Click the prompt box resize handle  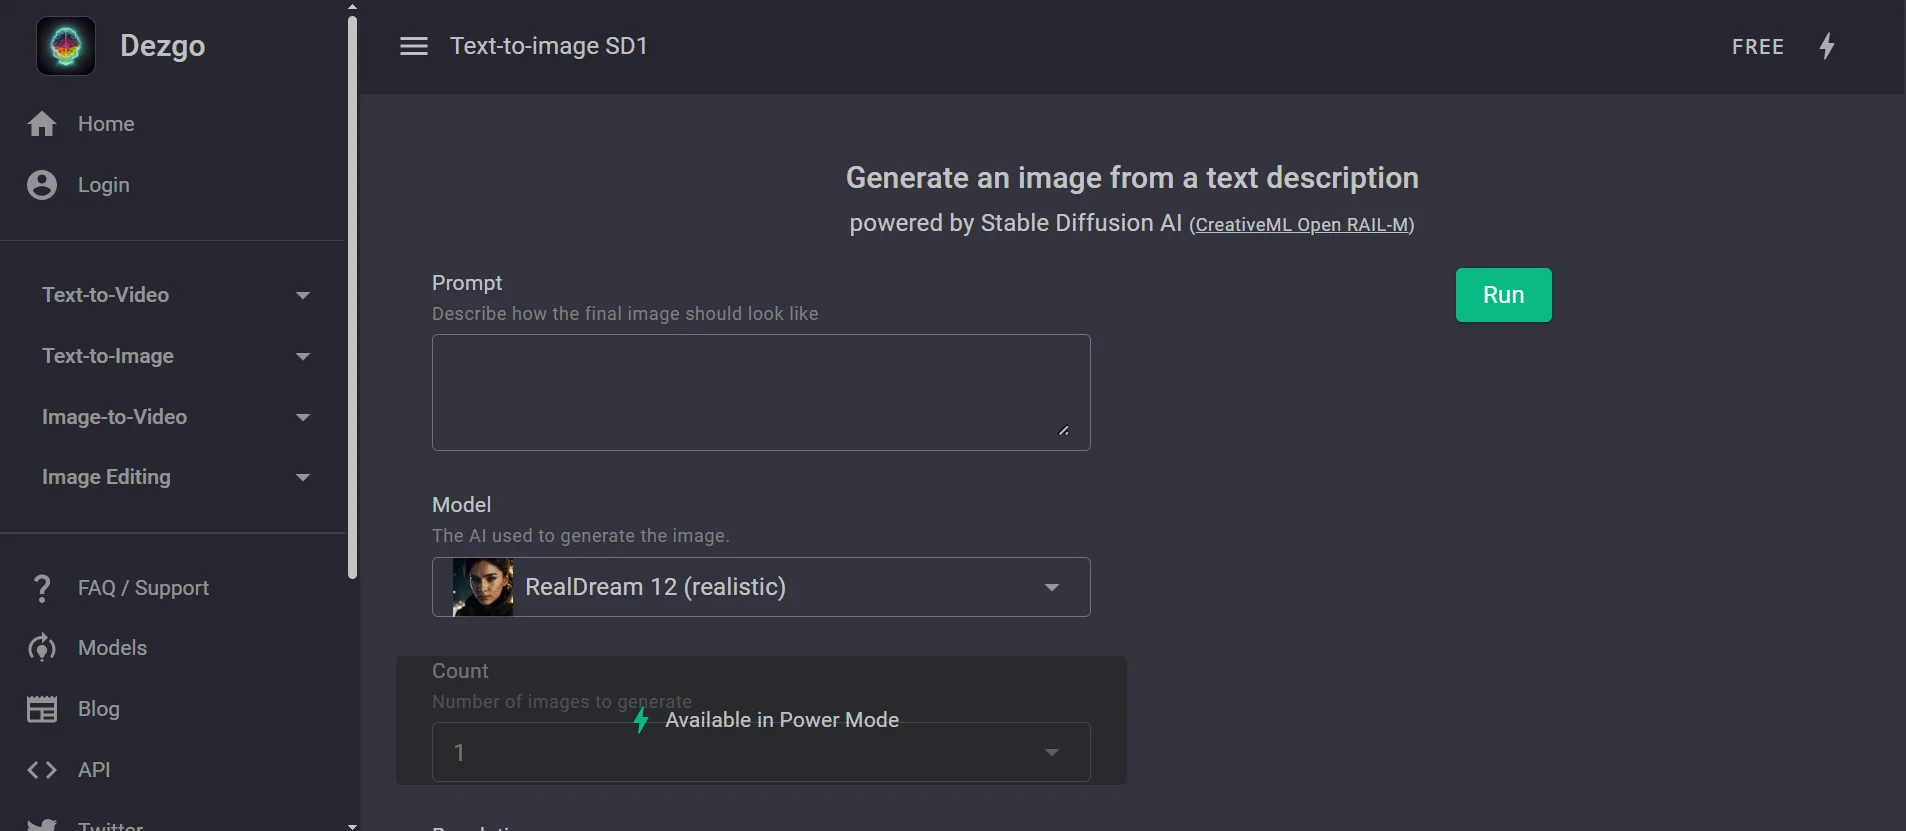point(1064,430)
